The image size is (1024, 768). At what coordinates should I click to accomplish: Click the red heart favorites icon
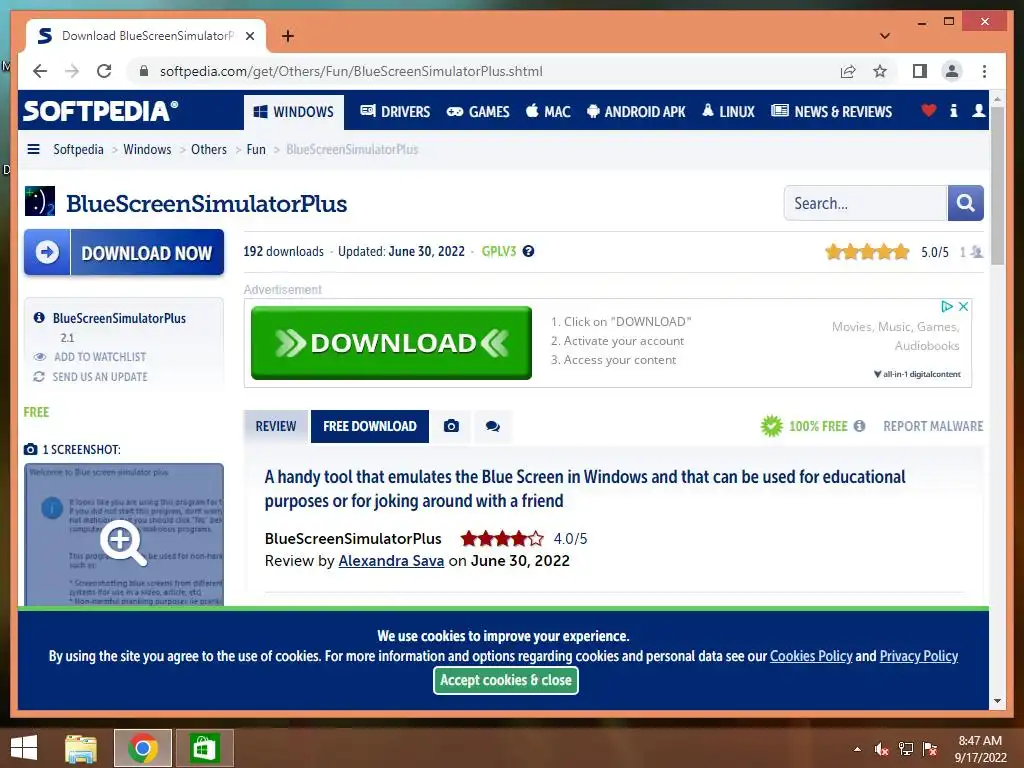coord(928,111)
